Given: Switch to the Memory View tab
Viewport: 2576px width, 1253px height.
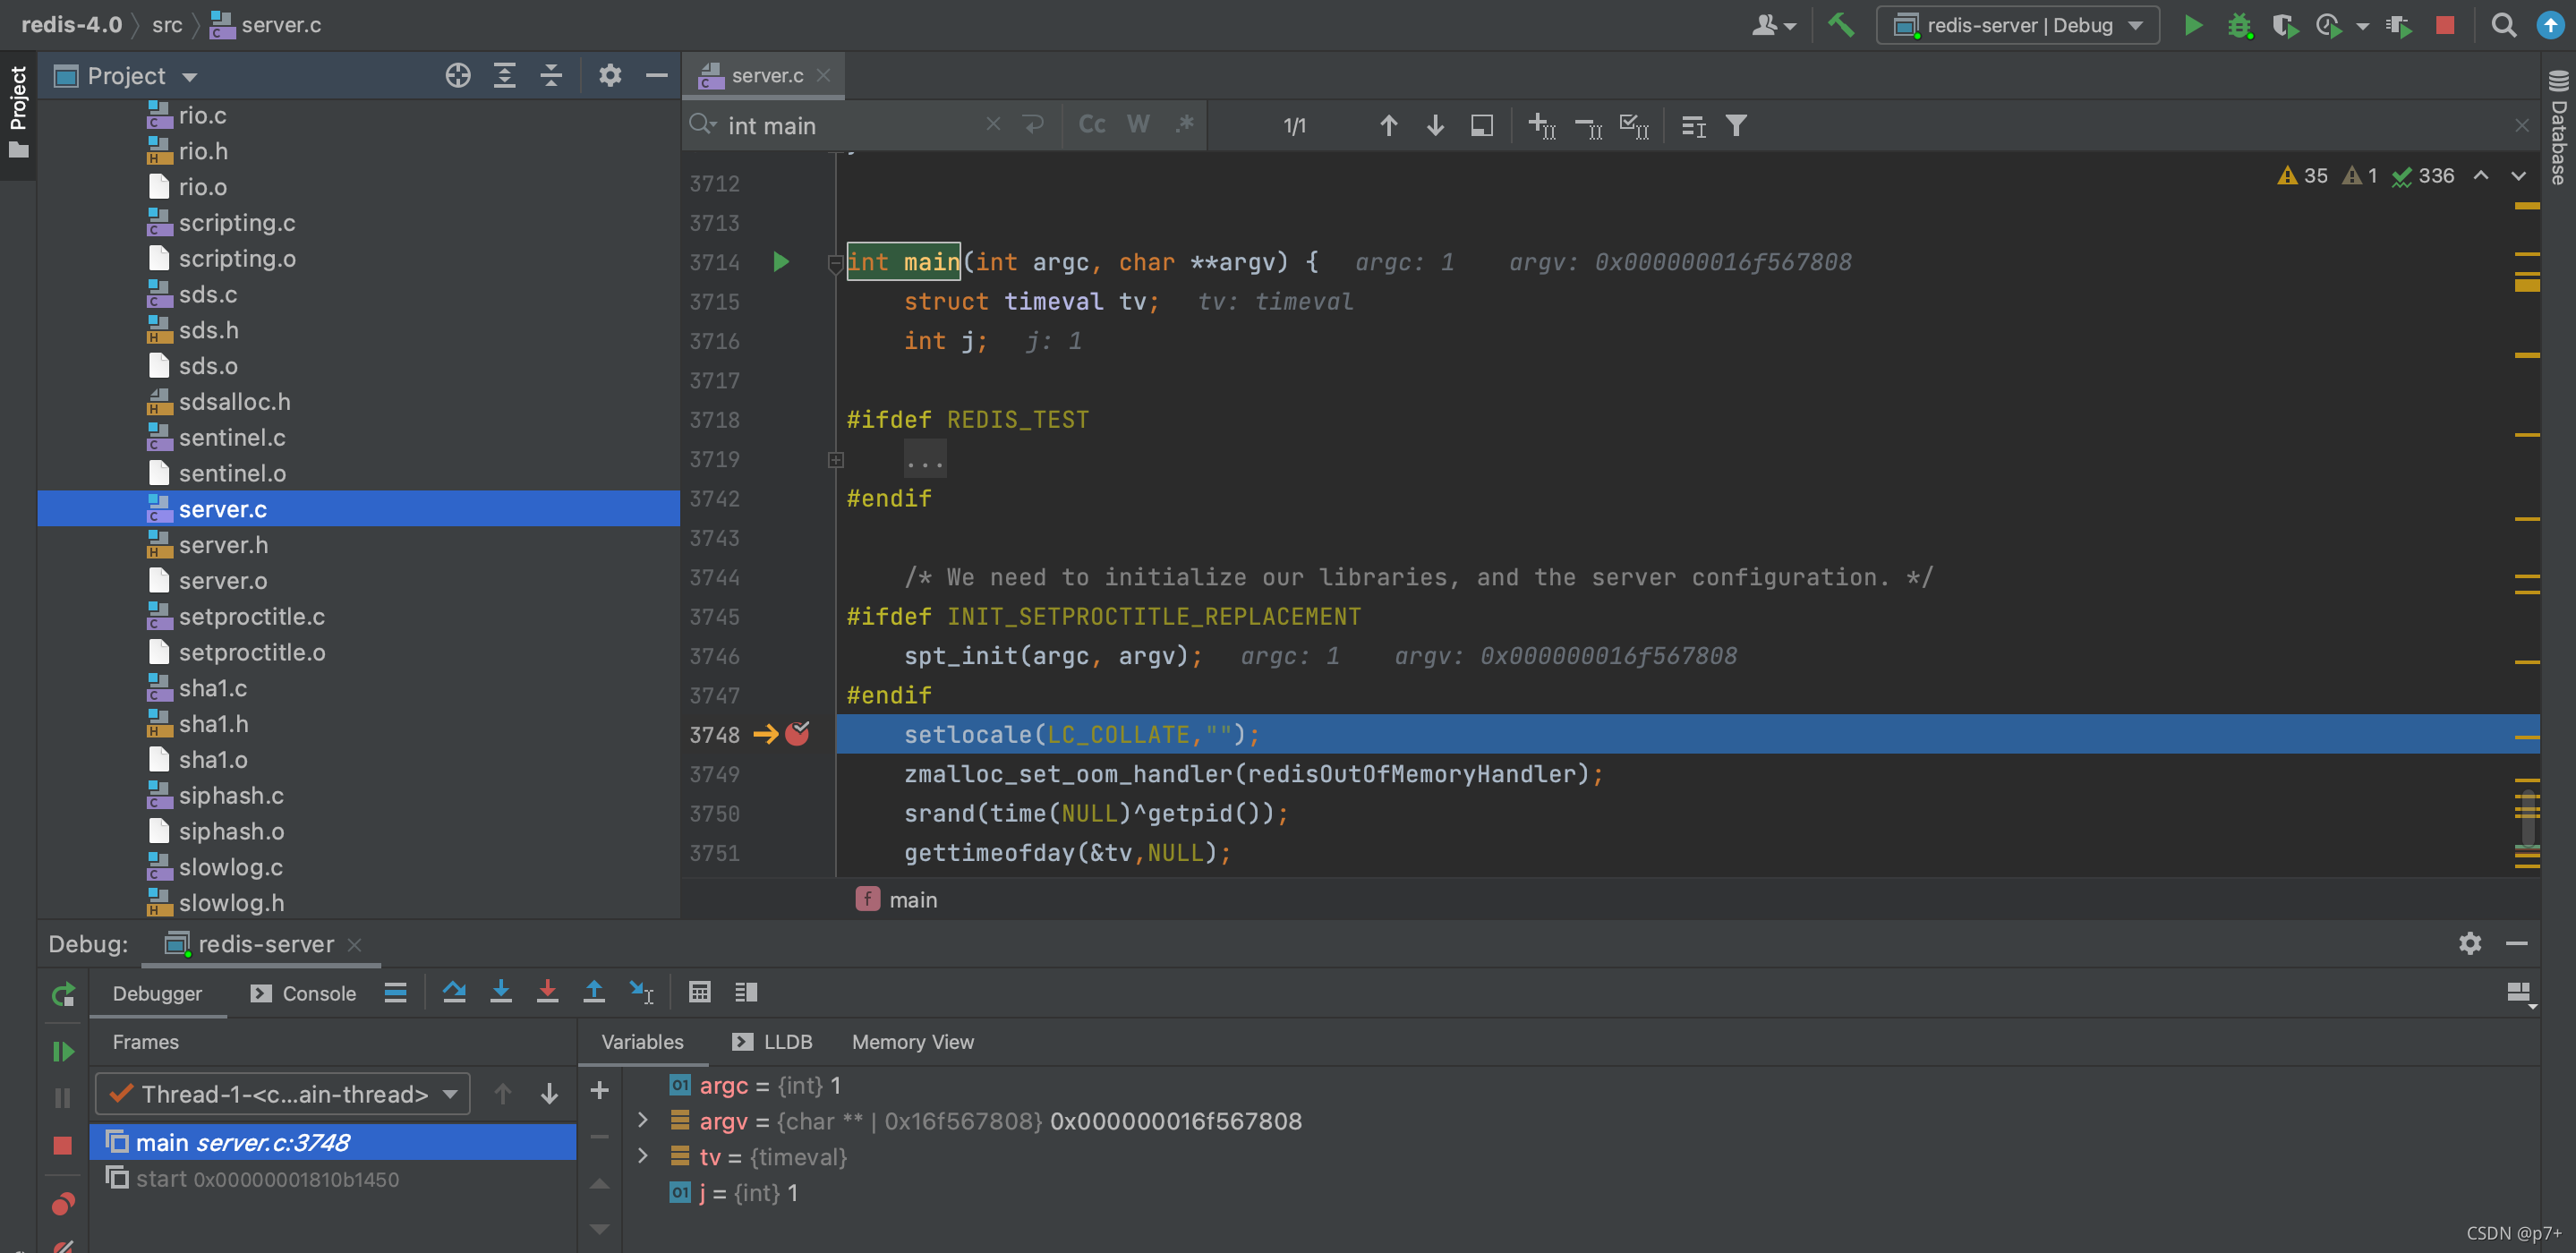Looking at the screenshot, I should [x=912, y=1042].
